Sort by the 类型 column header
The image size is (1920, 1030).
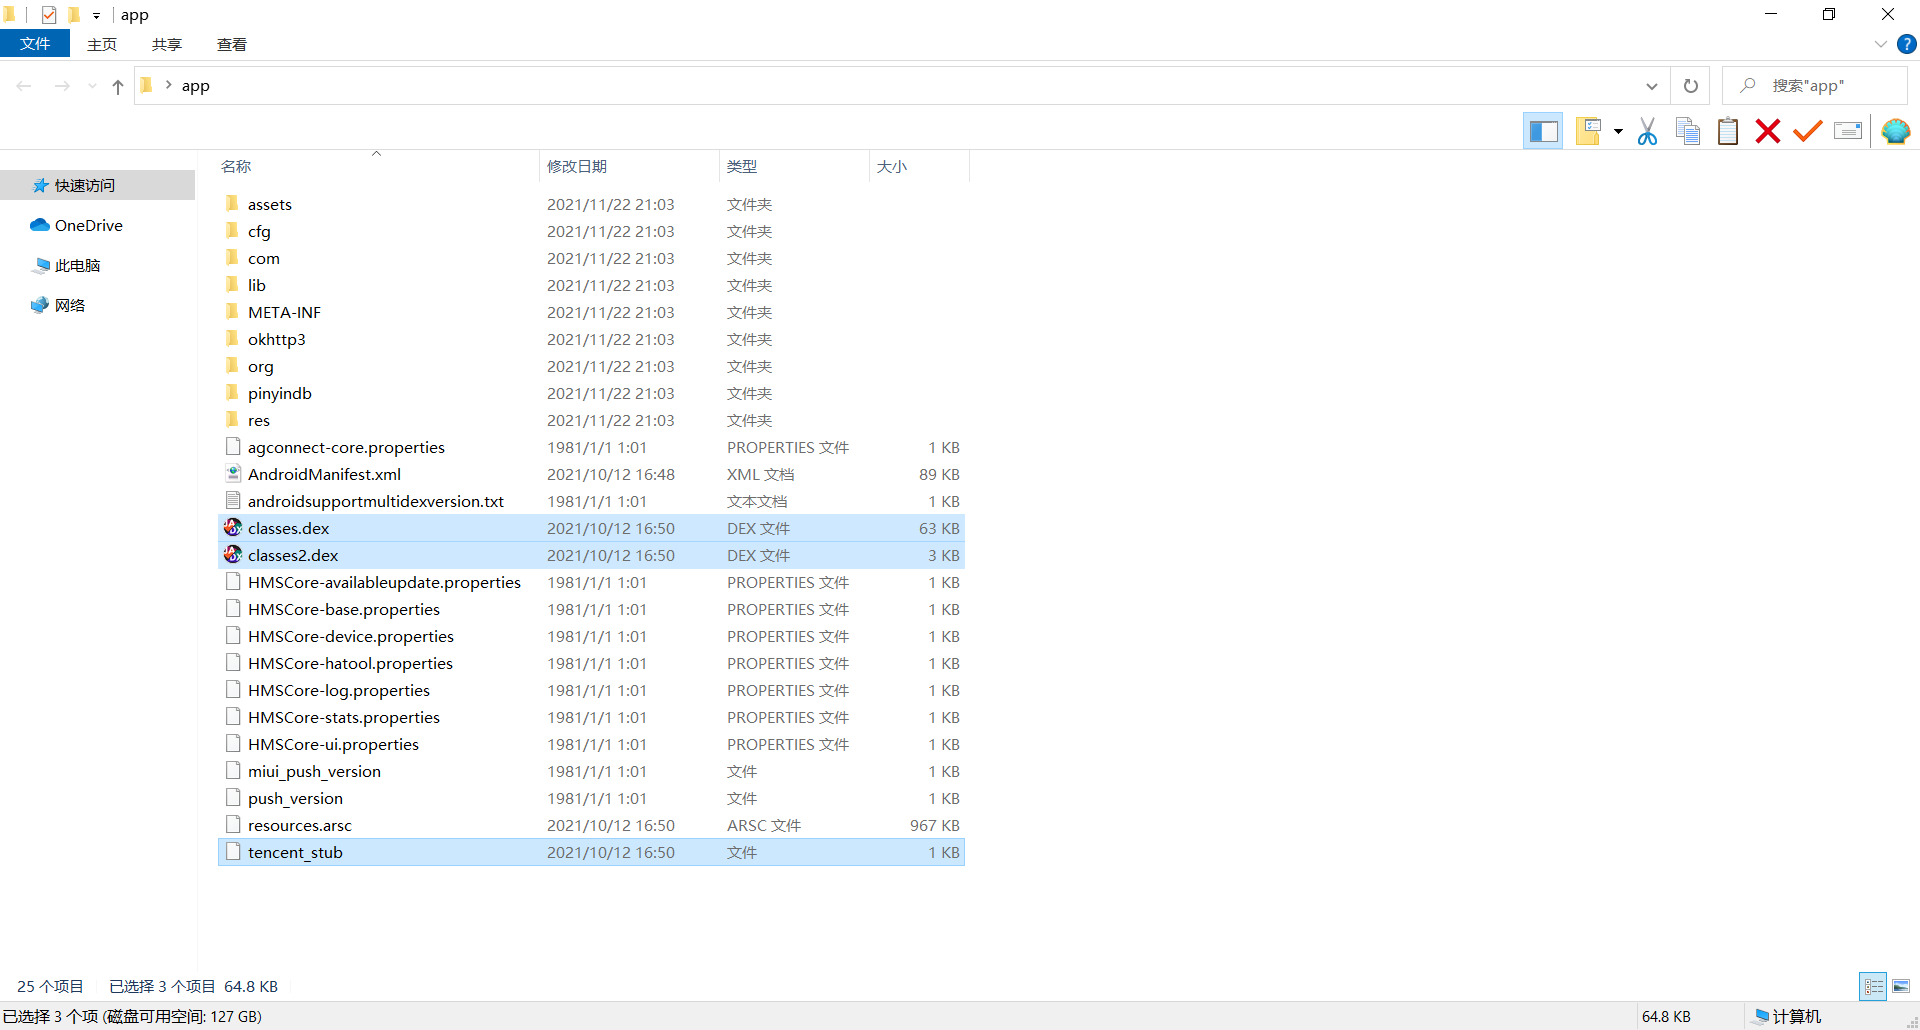[x=794, y=166]
